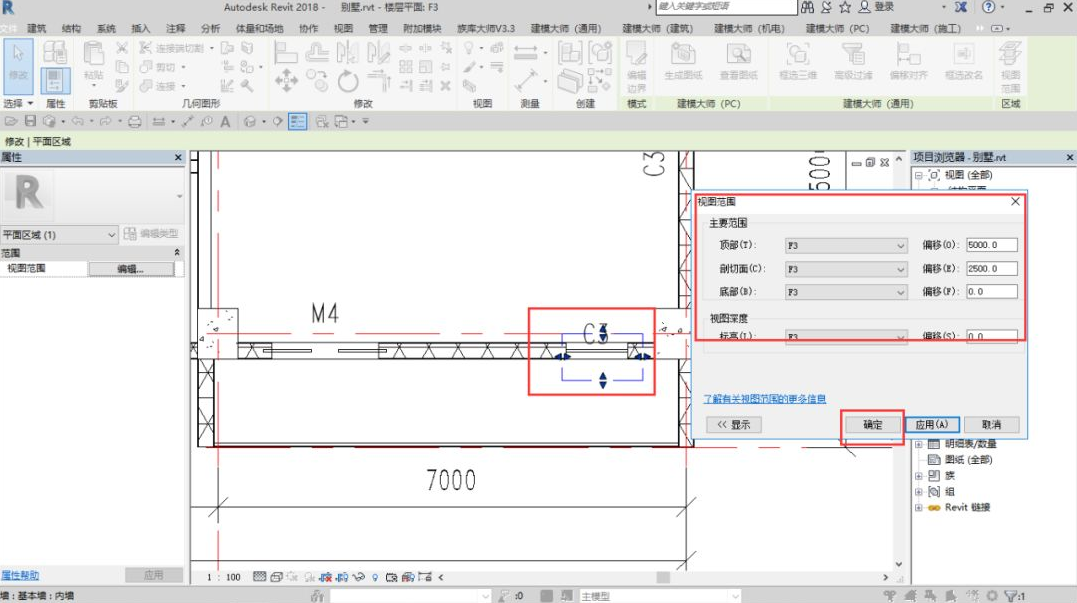Select the Move tool in the ribbon
Screen dimensions: 1077x603
tap(286, 80)
